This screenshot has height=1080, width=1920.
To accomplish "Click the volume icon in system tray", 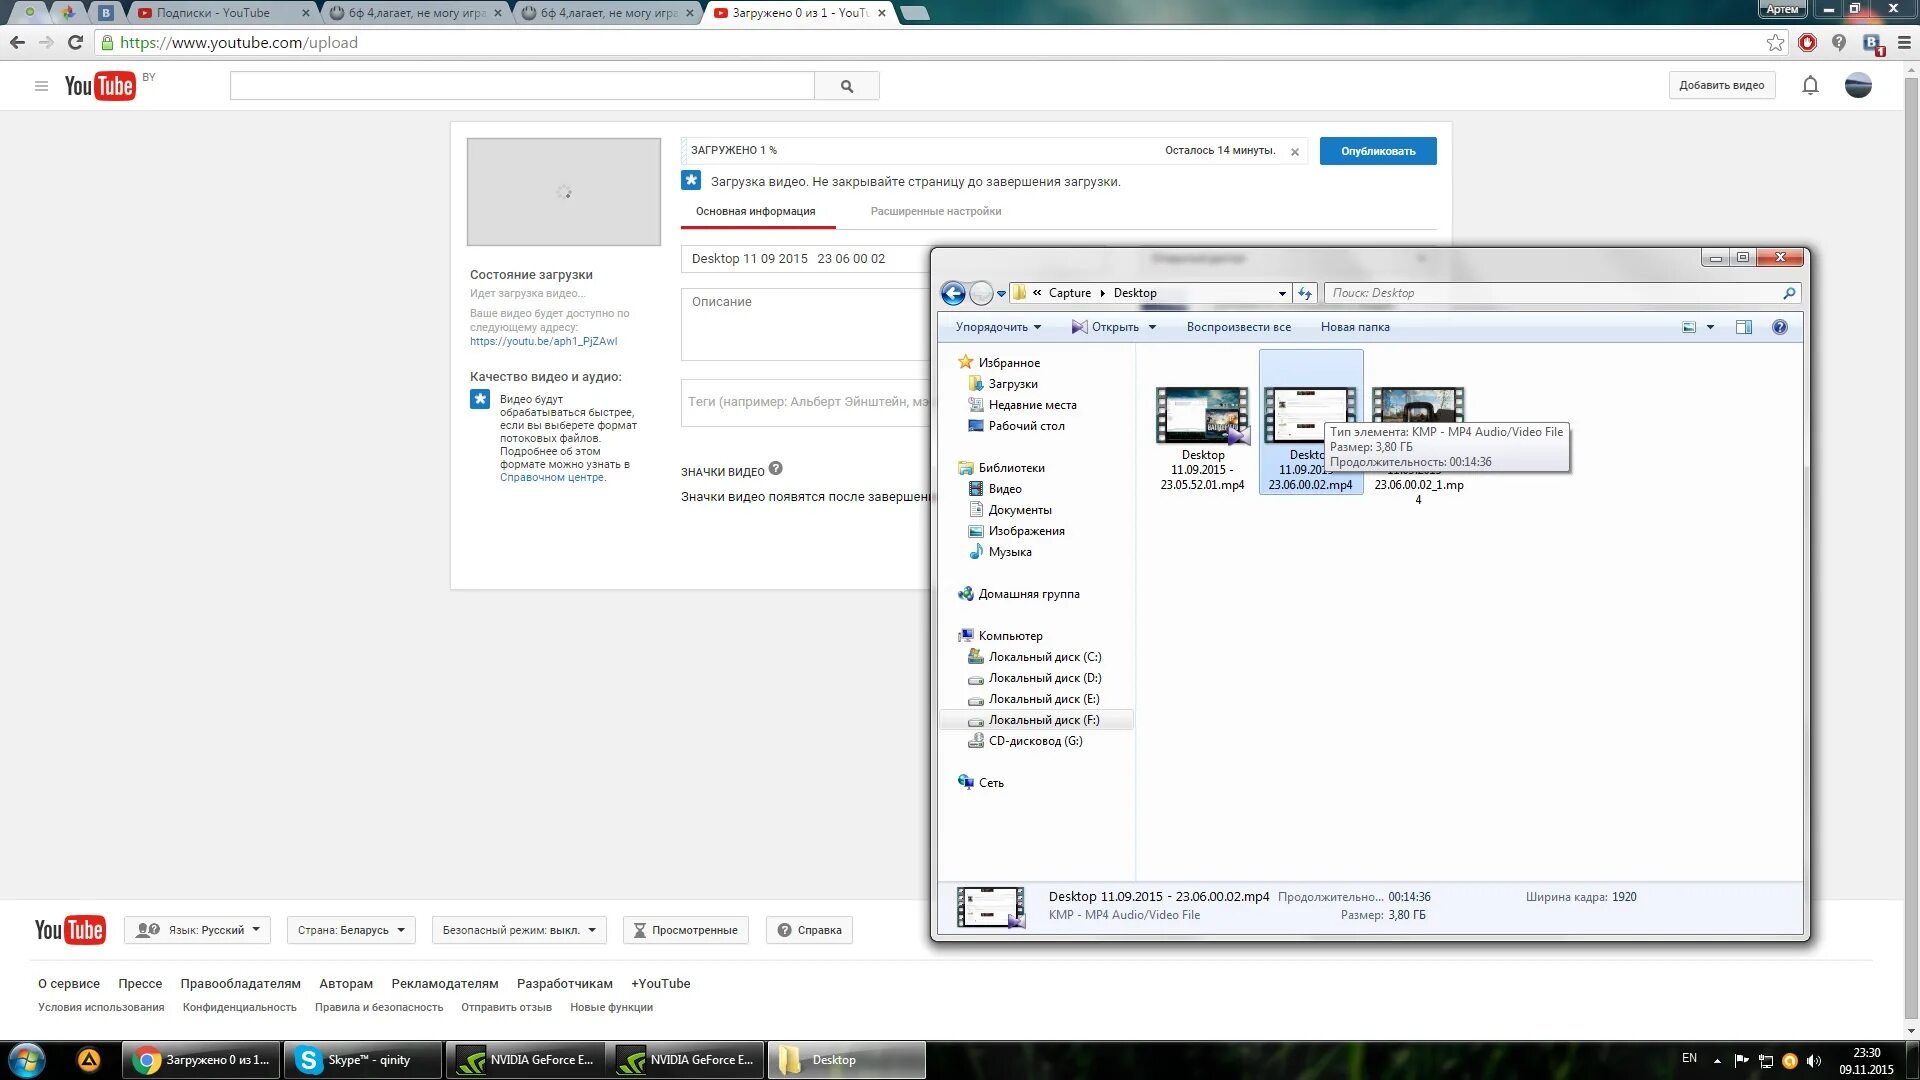I will pos(1814,1061).
